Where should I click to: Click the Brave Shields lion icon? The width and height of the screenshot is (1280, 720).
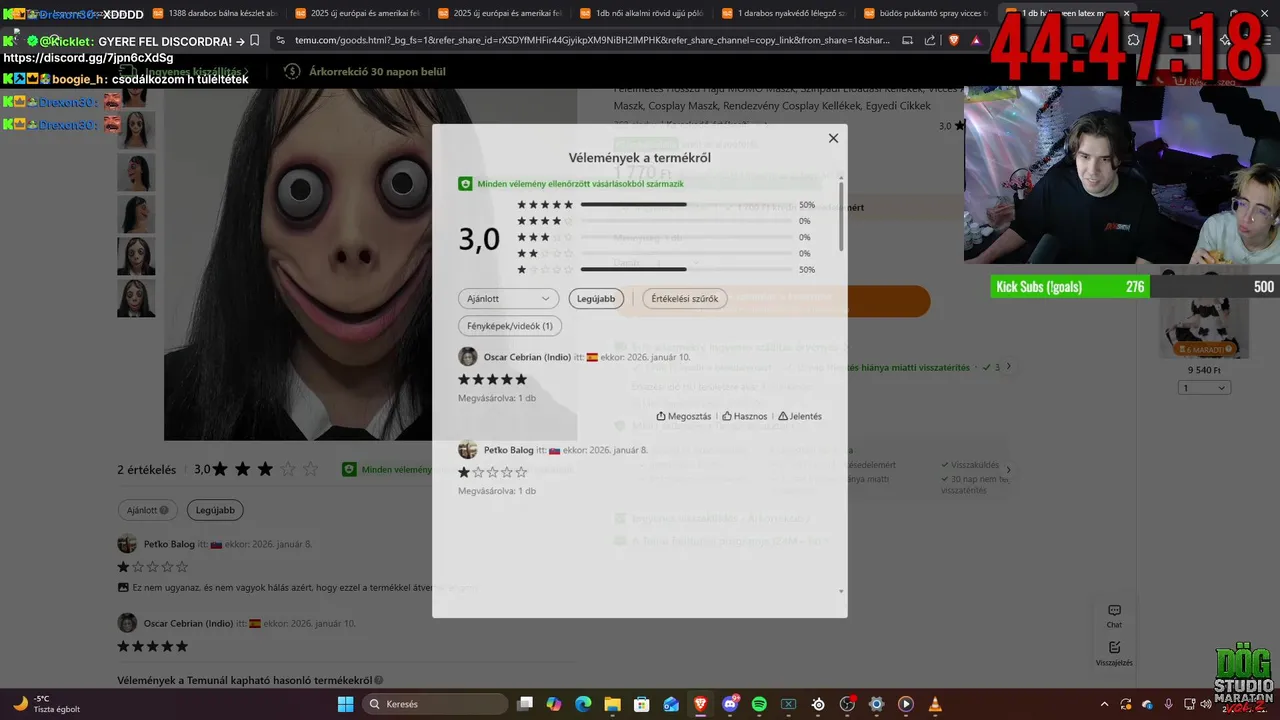click(x=953, y=40)
